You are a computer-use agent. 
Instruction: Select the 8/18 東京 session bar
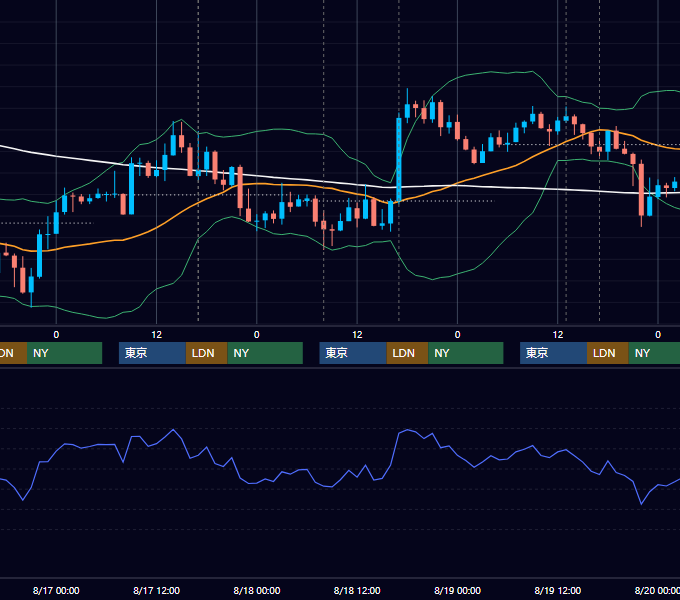pyautogui.click(x=353, y=353)
